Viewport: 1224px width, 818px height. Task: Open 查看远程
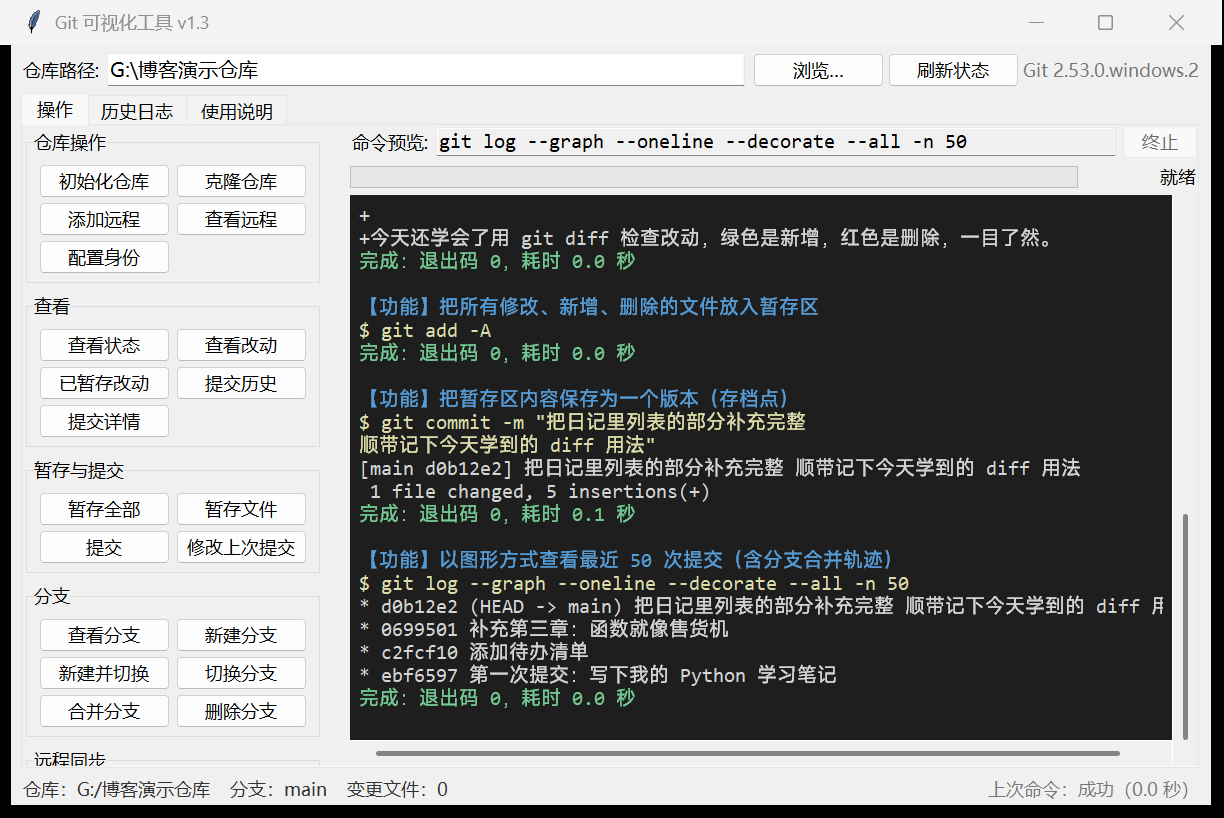pos(241,220)
